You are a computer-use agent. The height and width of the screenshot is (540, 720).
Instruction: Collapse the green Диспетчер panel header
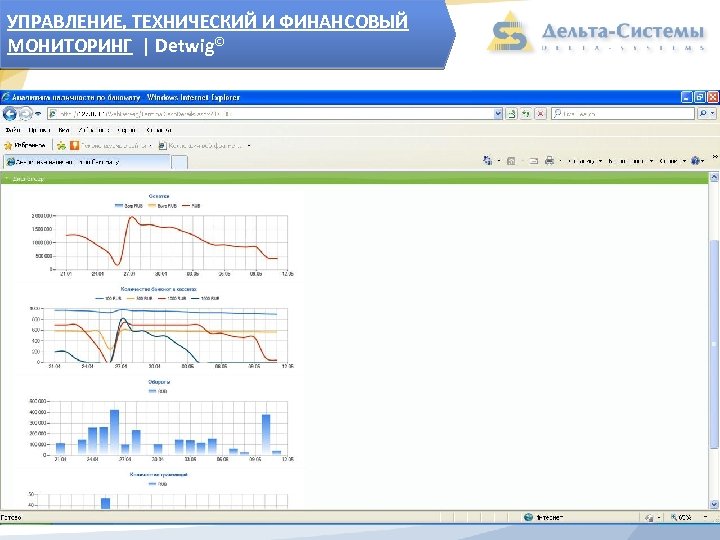coord(354,179)
